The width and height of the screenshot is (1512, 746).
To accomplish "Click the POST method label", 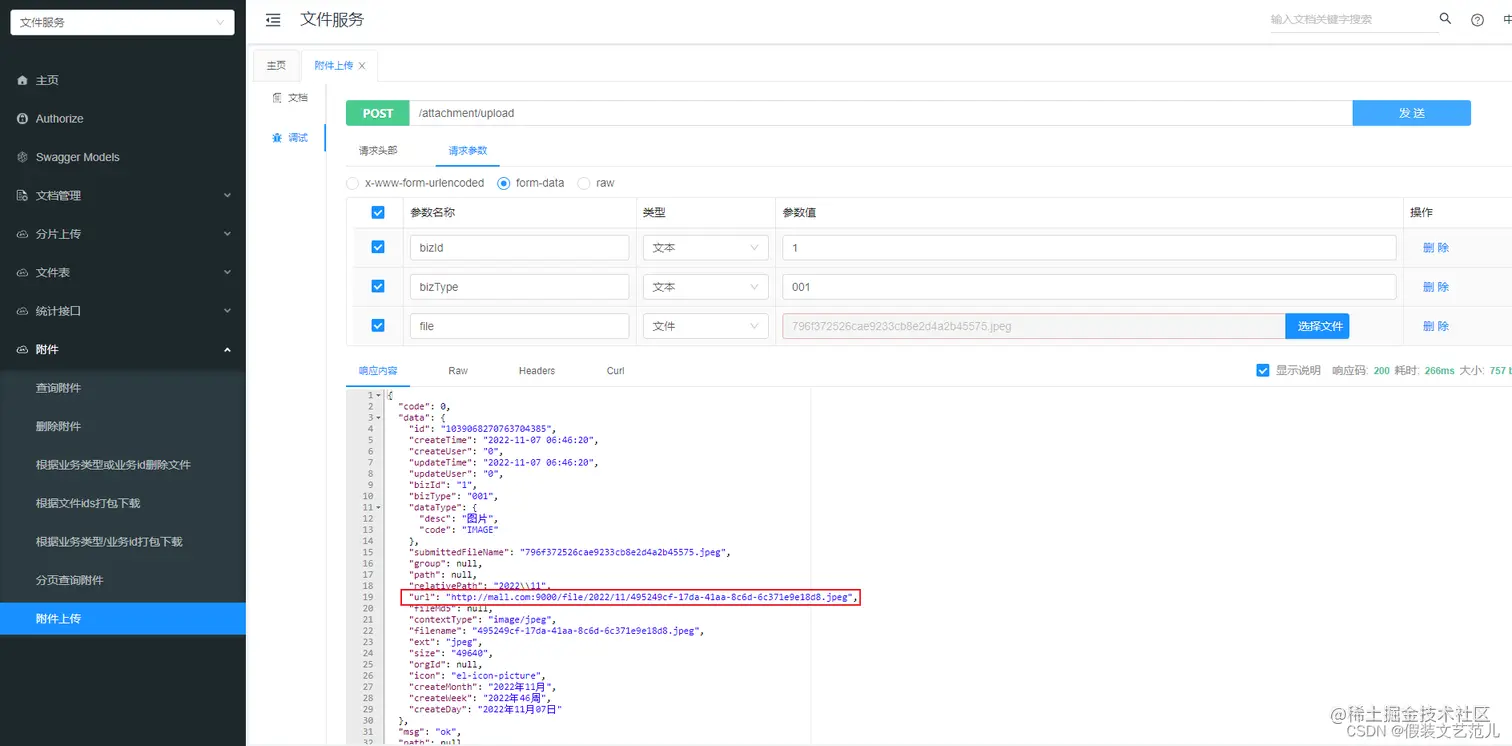I will (x=378, y=113).
